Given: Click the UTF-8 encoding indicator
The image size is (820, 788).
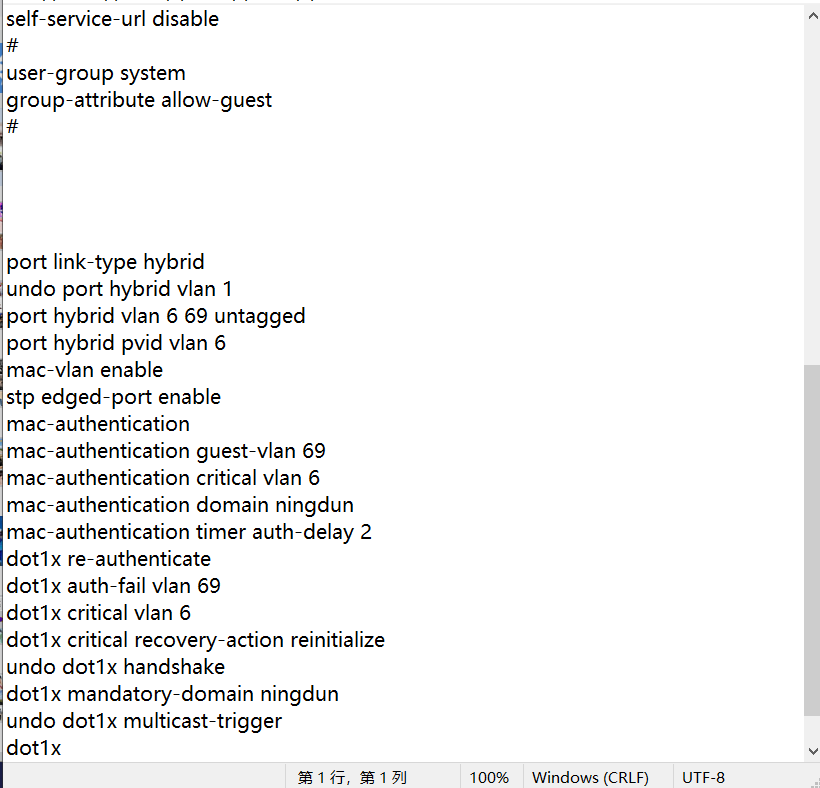Looking at the screenshot, I should click(x=703, y=777).
